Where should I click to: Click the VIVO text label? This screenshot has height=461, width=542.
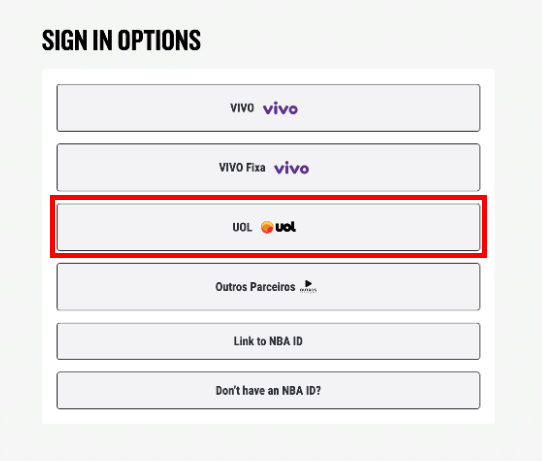pos(242,108)
